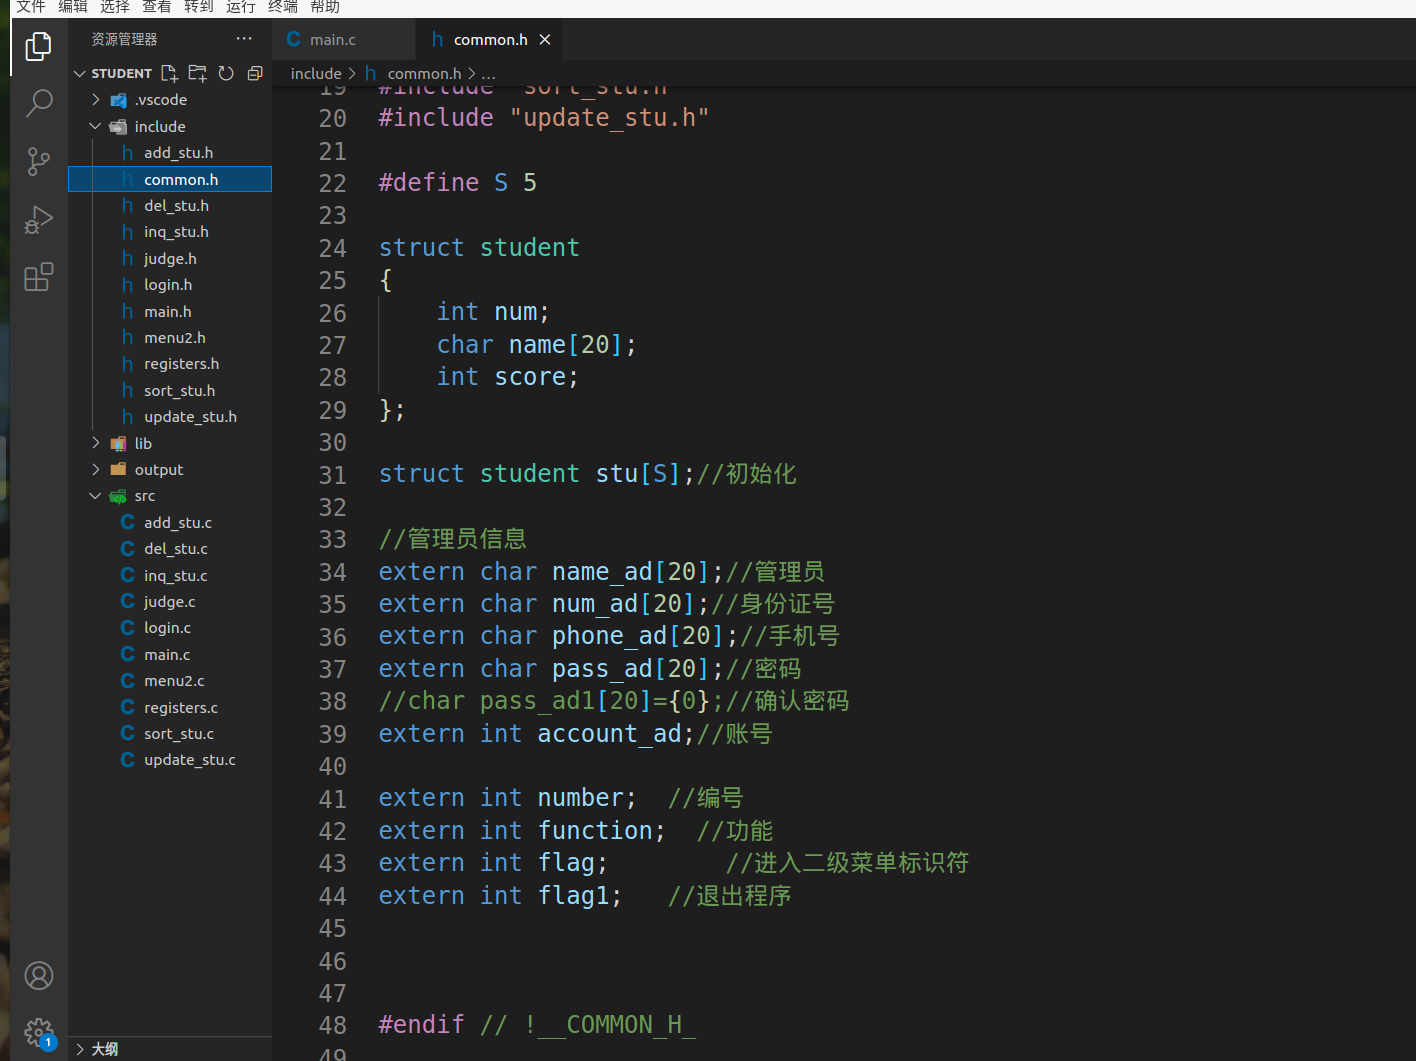The width and height of the screenshot is (1416, 1061).
Task: Click the New File icon in STUDENT header
Action: tap(169, 73)
